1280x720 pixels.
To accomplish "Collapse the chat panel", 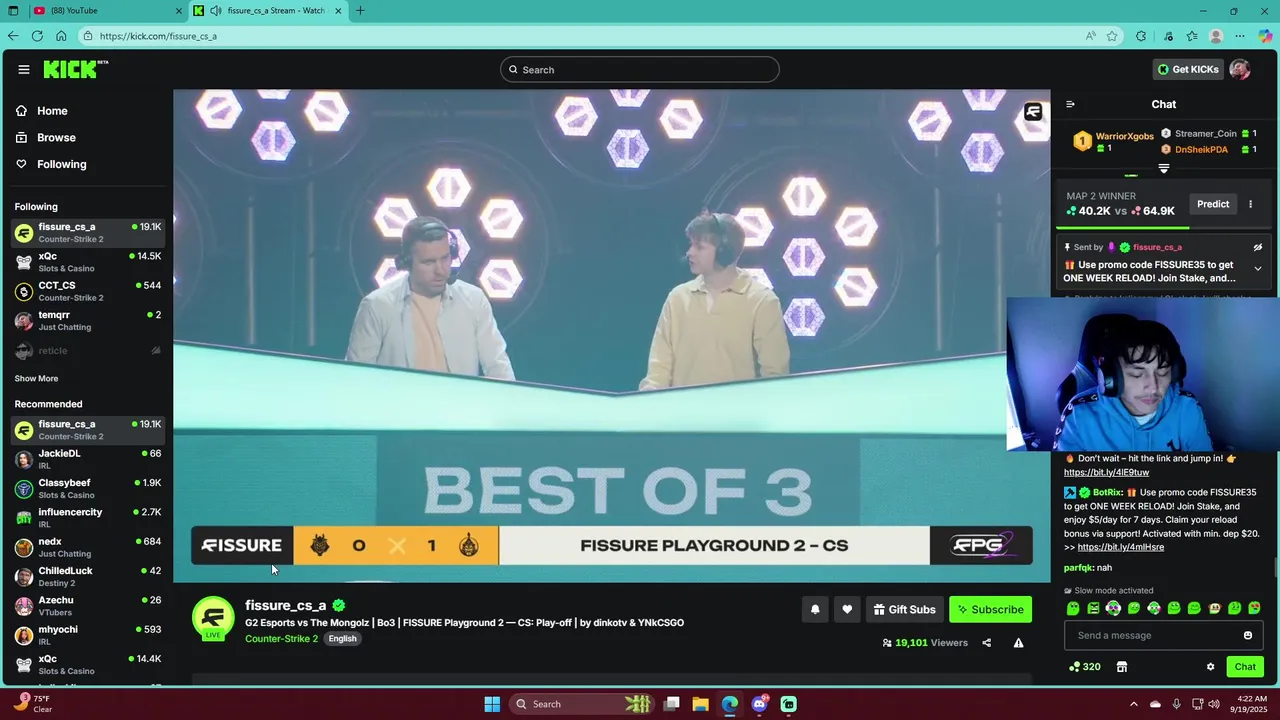I will click(1070, 104).
